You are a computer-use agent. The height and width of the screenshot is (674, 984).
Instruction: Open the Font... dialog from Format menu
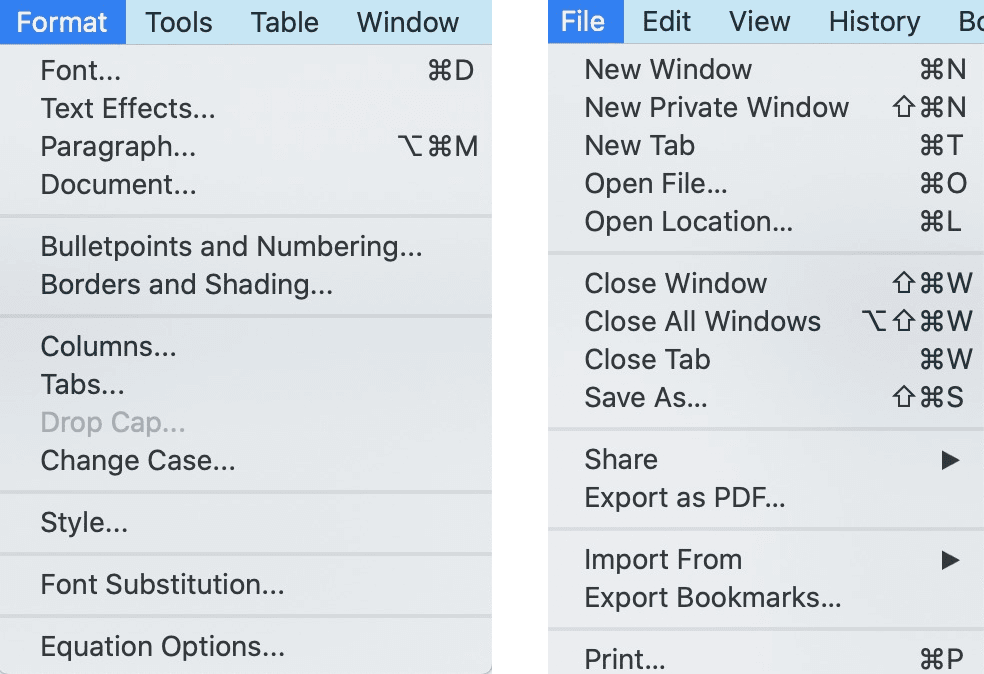(80, 70)
